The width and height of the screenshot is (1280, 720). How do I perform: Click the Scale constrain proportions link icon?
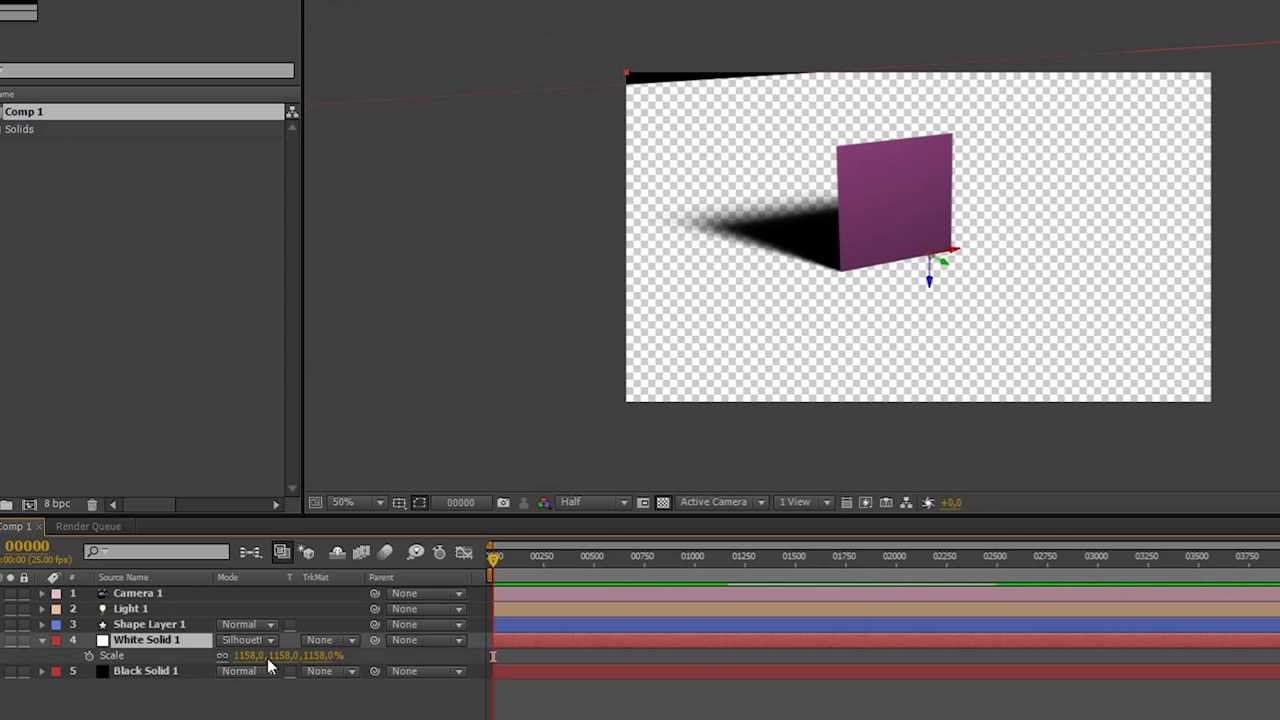click(x=222, y=656)
